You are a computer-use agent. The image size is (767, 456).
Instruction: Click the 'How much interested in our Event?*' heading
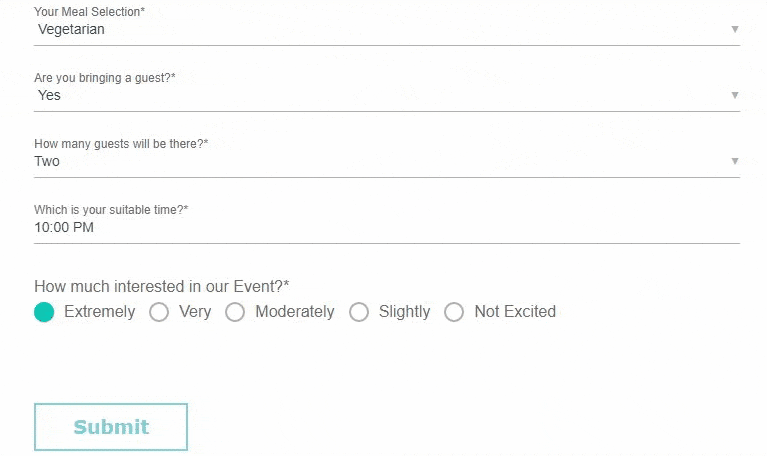162,286
